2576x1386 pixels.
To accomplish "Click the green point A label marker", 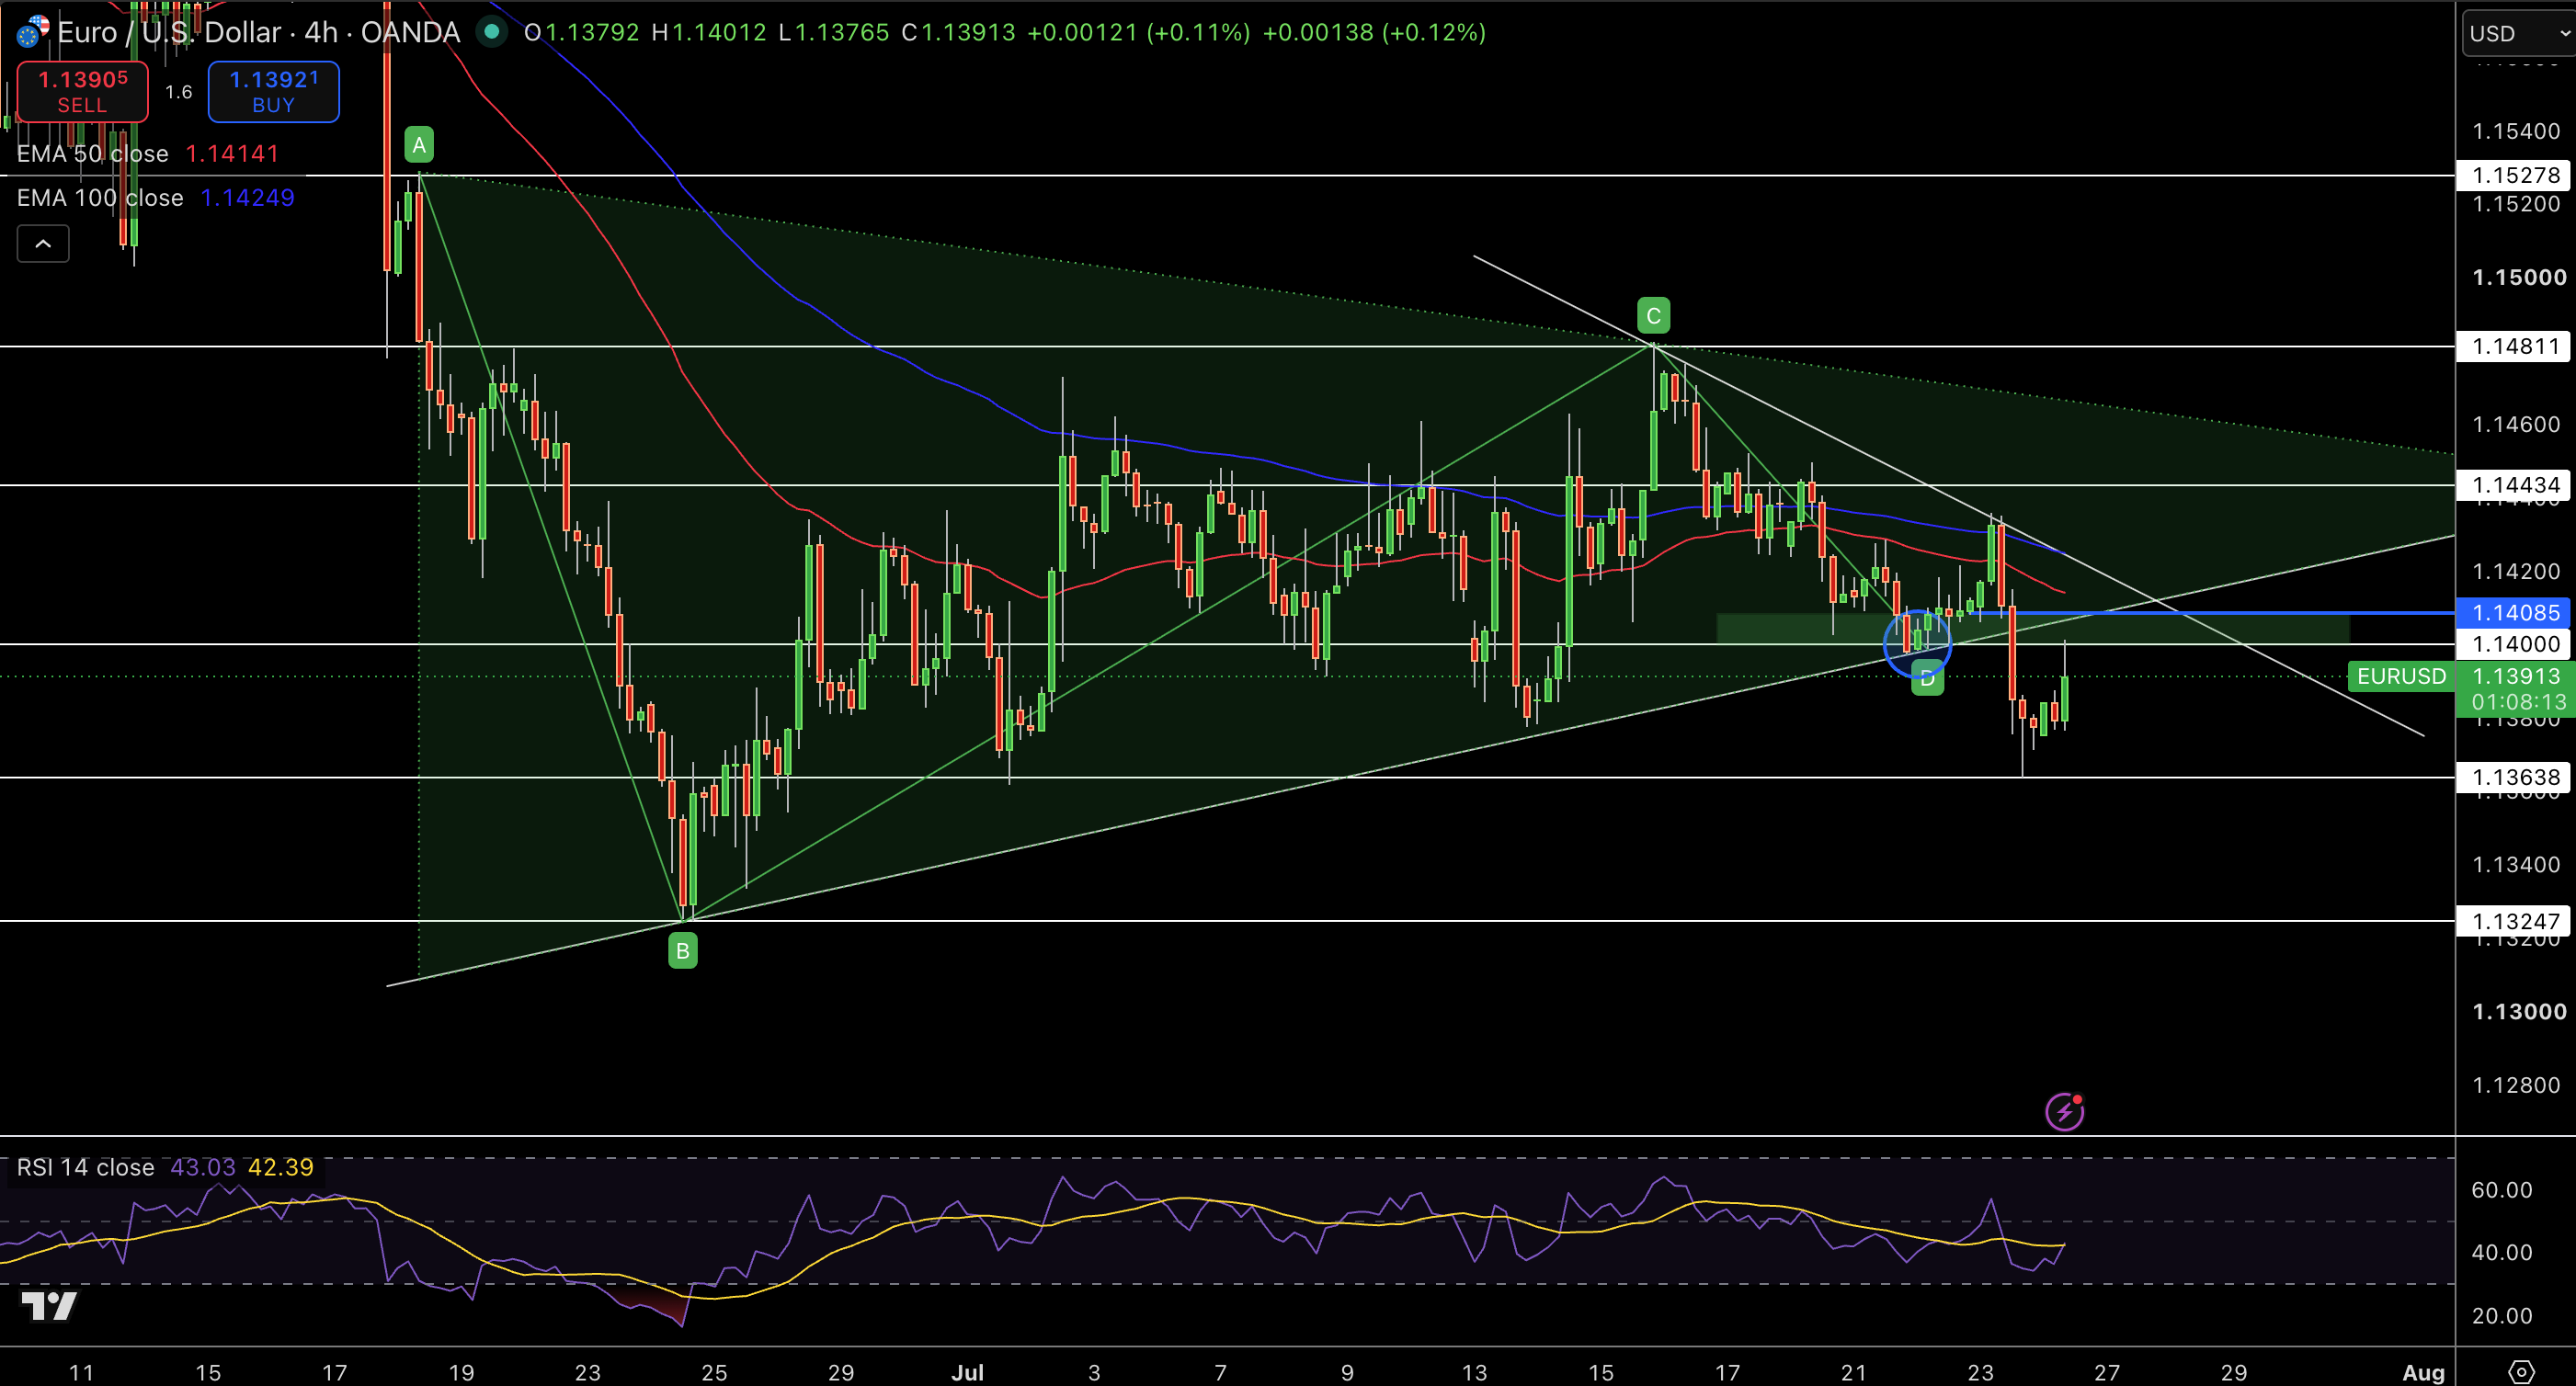I will 419,146.
